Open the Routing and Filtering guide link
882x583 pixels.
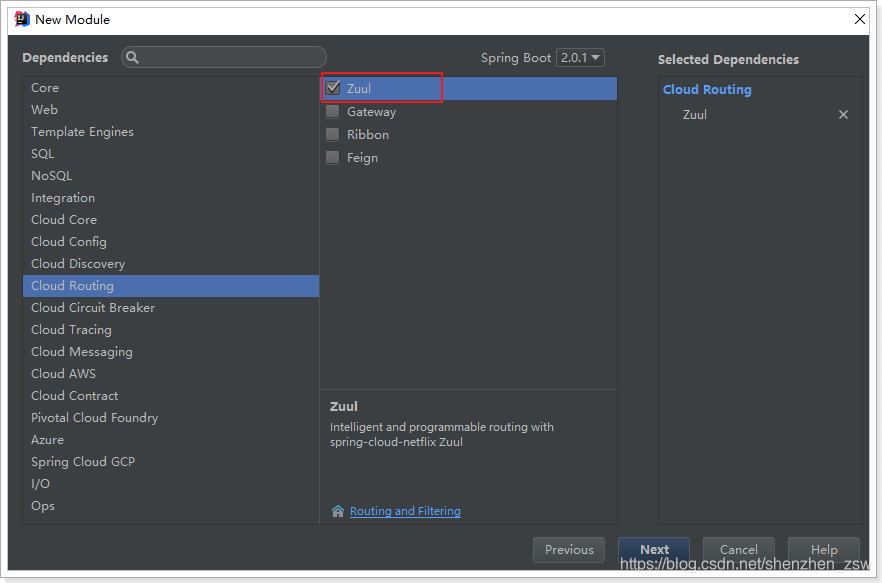click(405, 511)
